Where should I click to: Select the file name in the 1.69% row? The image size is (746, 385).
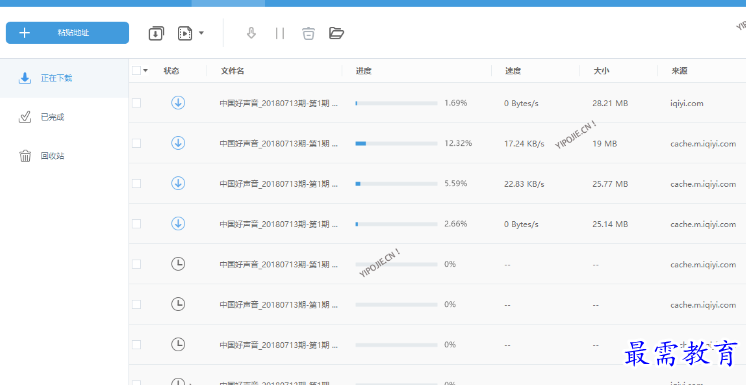(x=279, y=103)
